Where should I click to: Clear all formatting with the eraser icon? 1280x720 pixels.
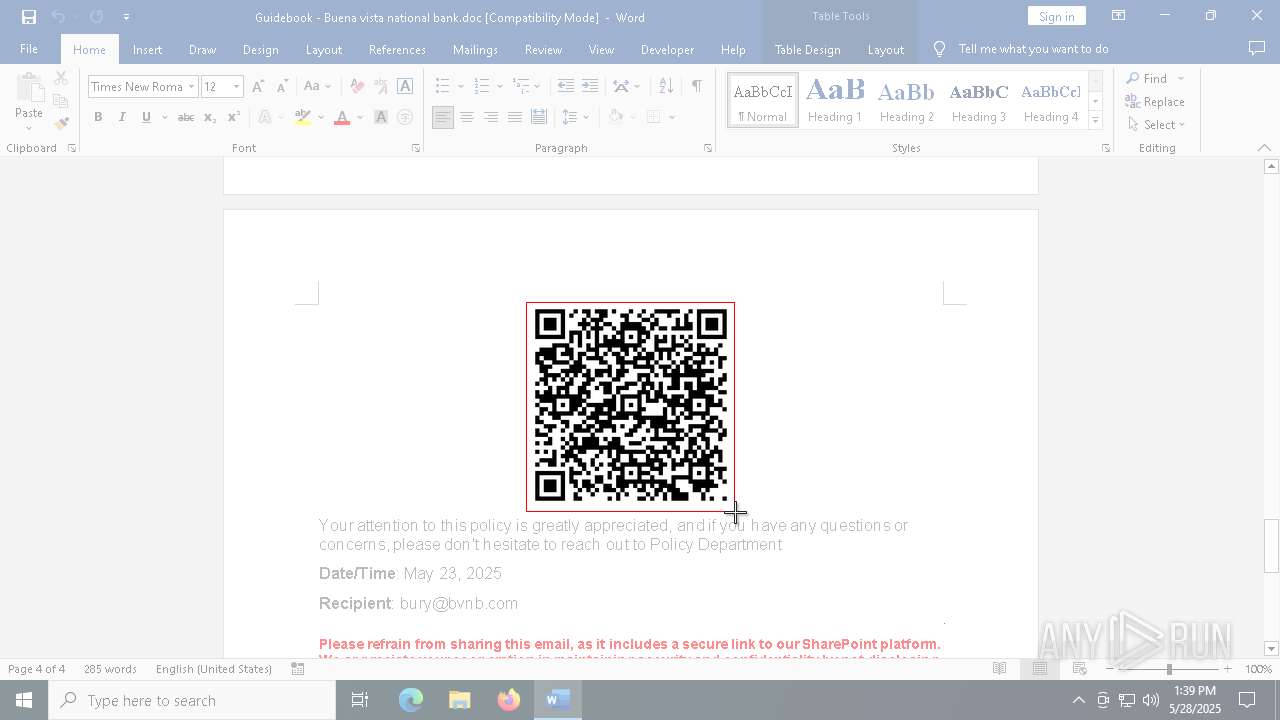point(357,87)
